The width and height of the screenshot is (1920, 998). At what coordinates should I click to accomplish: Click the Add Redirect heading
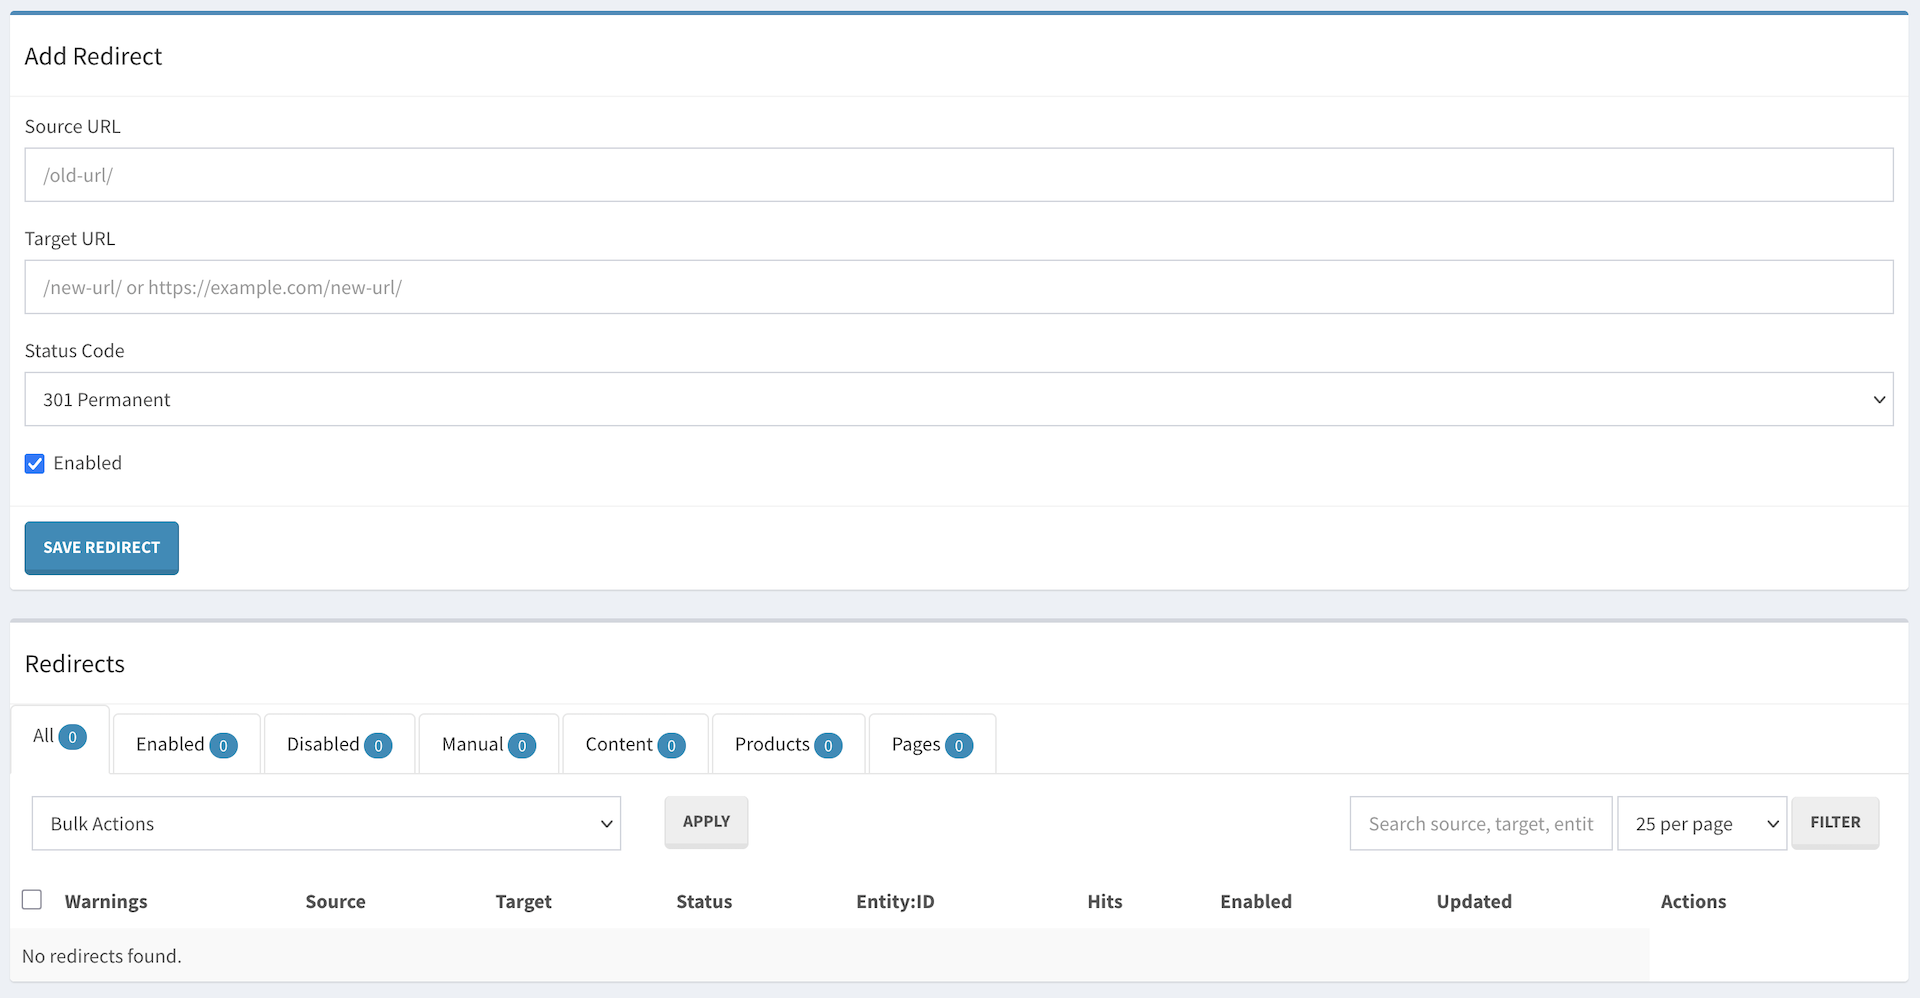coord(93,56)
